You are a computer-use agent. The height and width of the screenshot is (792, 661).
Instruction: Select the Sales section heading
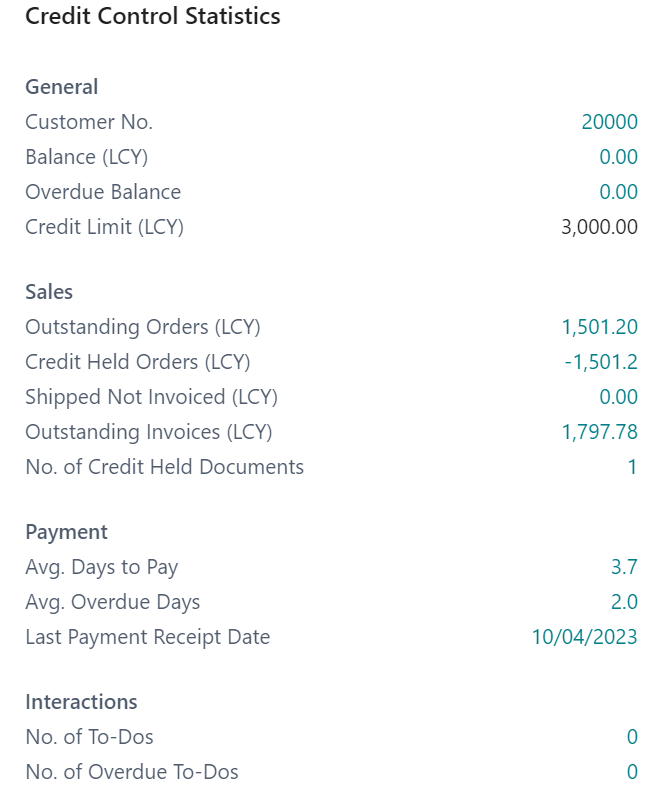[49, 292]
